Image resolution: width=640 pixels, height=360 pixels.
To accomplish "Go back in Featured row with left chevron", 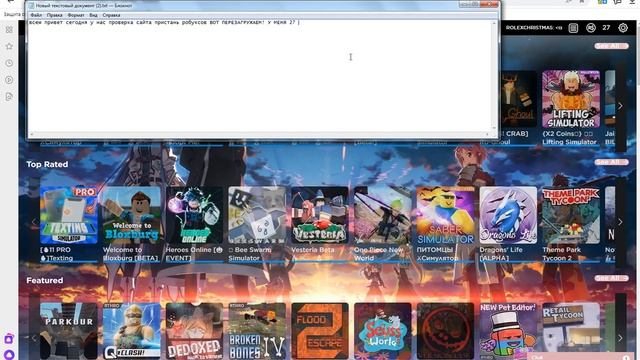I will pyautogui.click(x=34, y=338).
